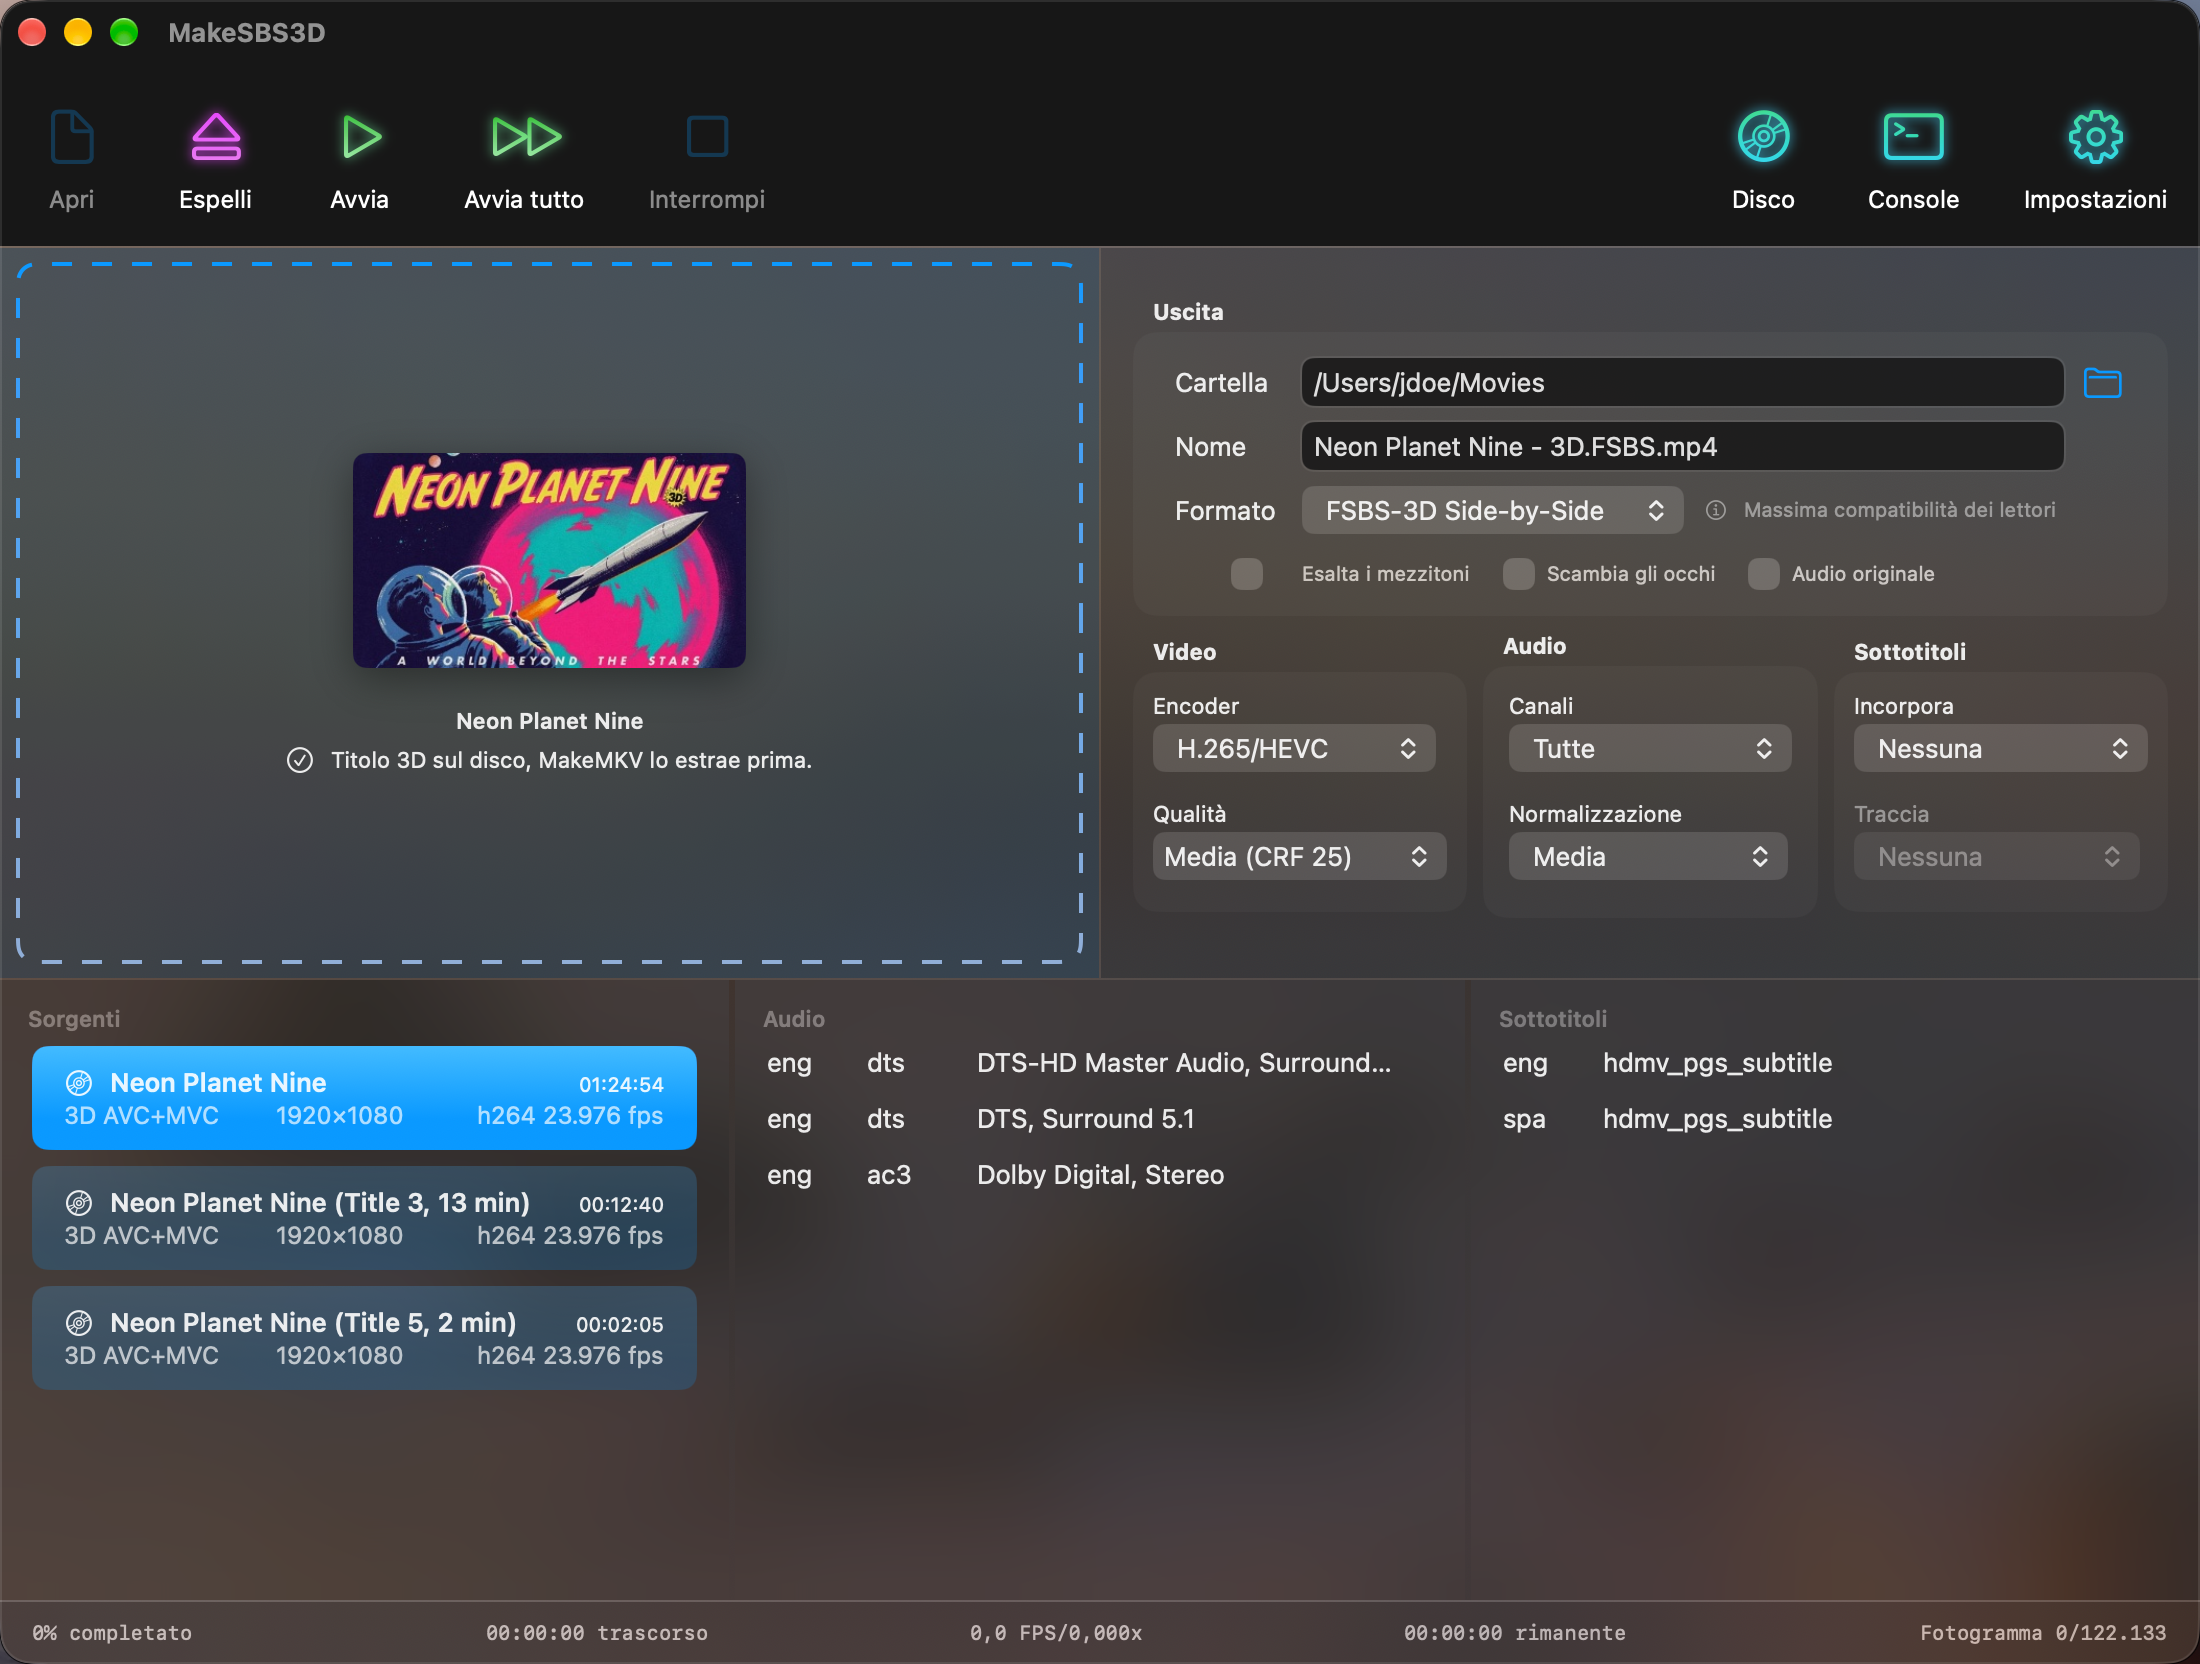The height and width of the screenshot is (1664, 2200).
Task: Select spa hdmv_pgs_subtitle row
Action: [x=1667, y=1119]
